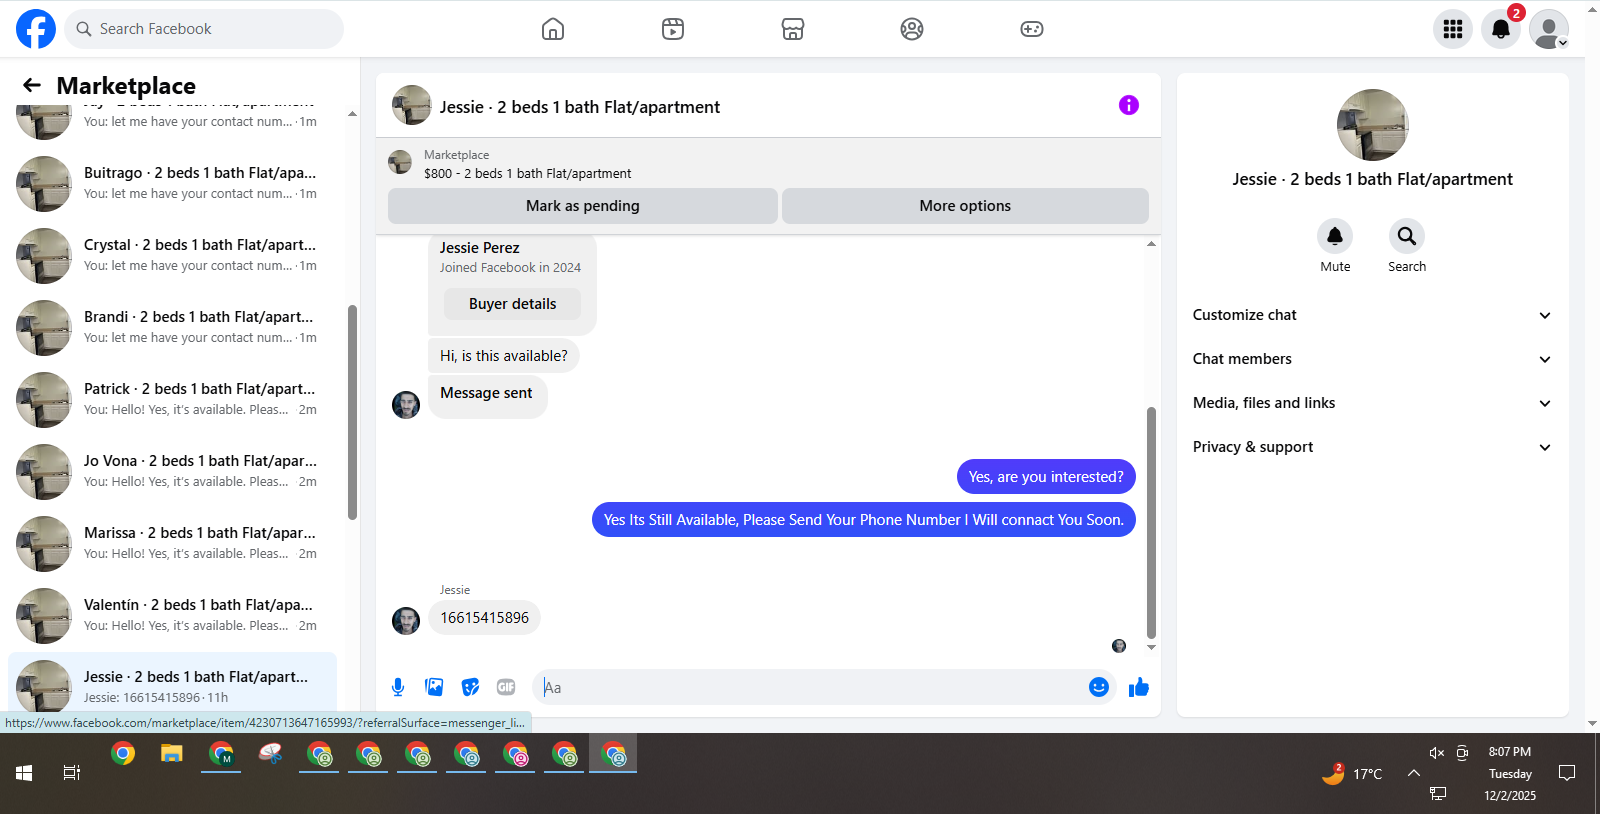Viewport: 1600px width, 814px height.
Task: Click the conversation list scrollbar thumb
Action: tap(352, 412)
